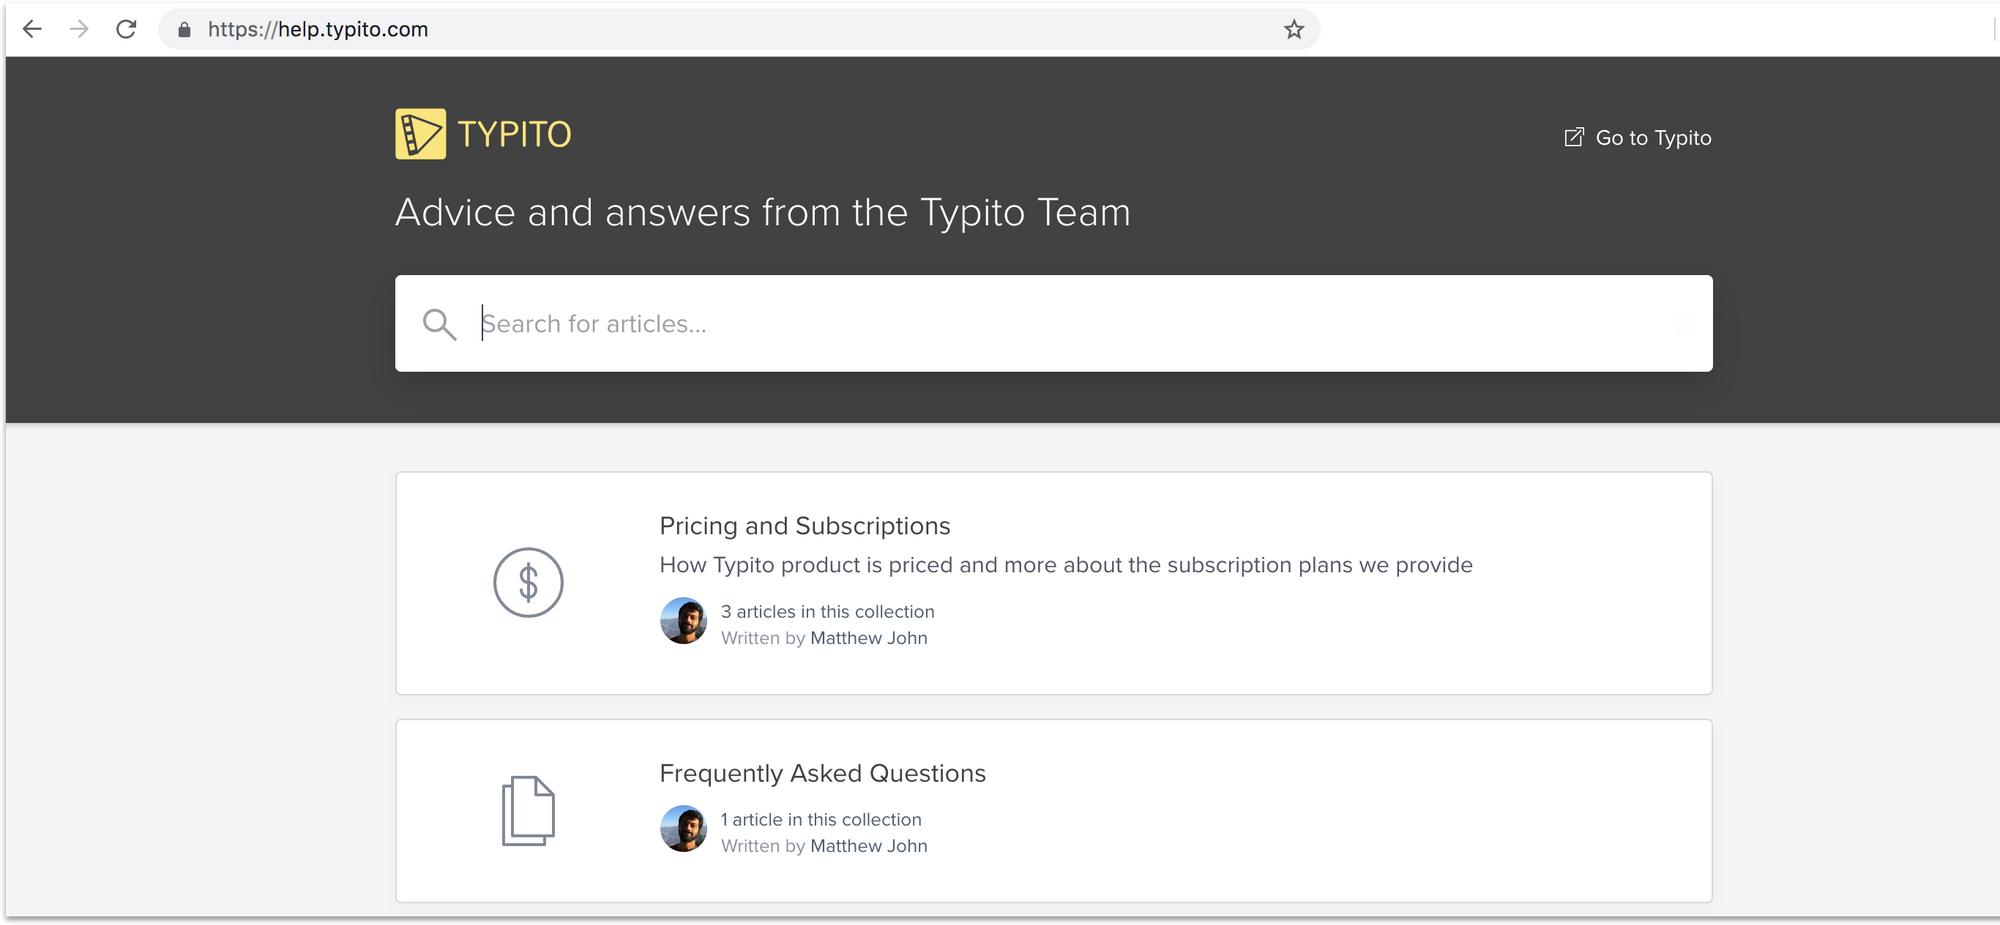Click '1 article in this collection' text
2000x925 pixels.
pos(821,819)
